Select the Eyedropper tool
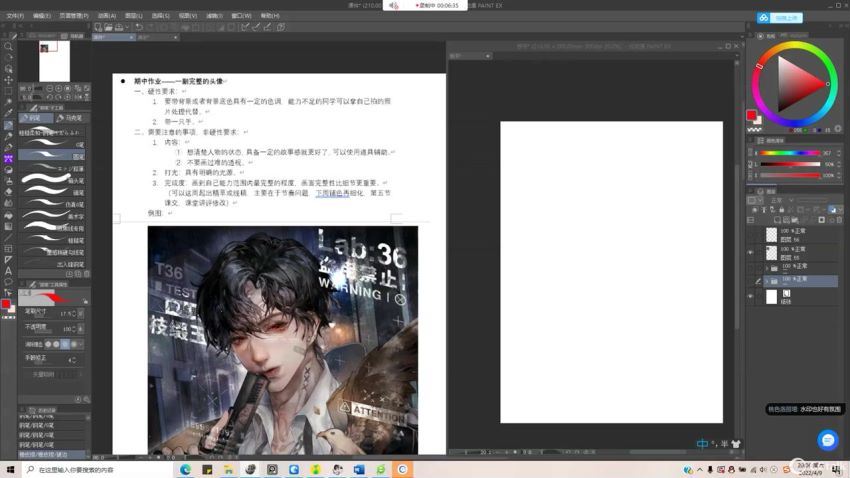The width and height of the screenshot is (850, 478). click(8, 113)
